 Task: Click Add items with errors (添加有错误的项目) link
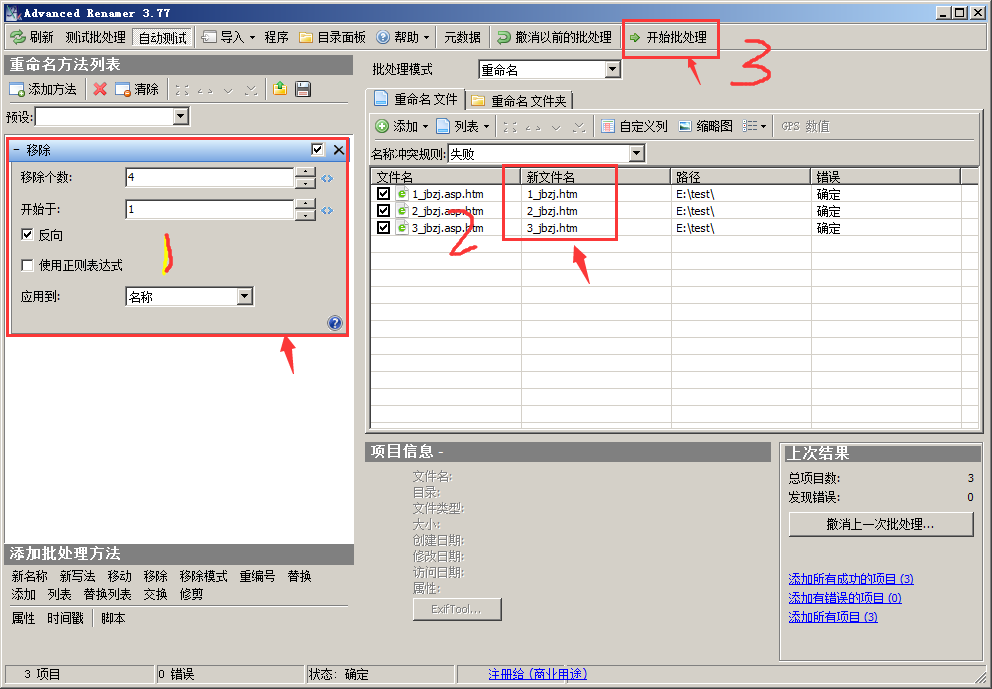[x=845, y=598]
